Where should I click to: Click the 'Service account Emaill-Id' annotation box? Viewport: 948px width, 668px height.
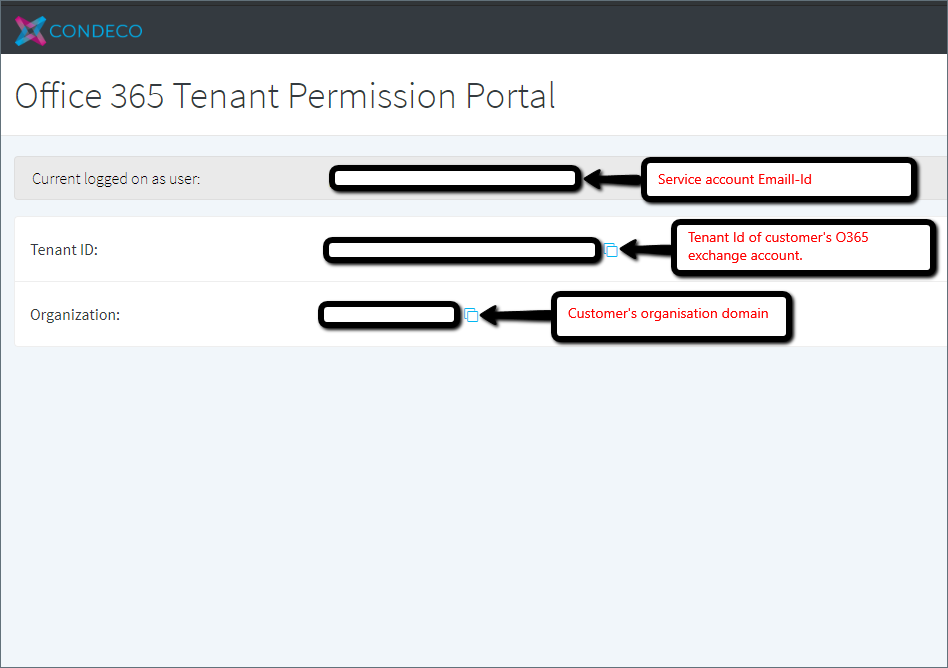pos(778,179)
